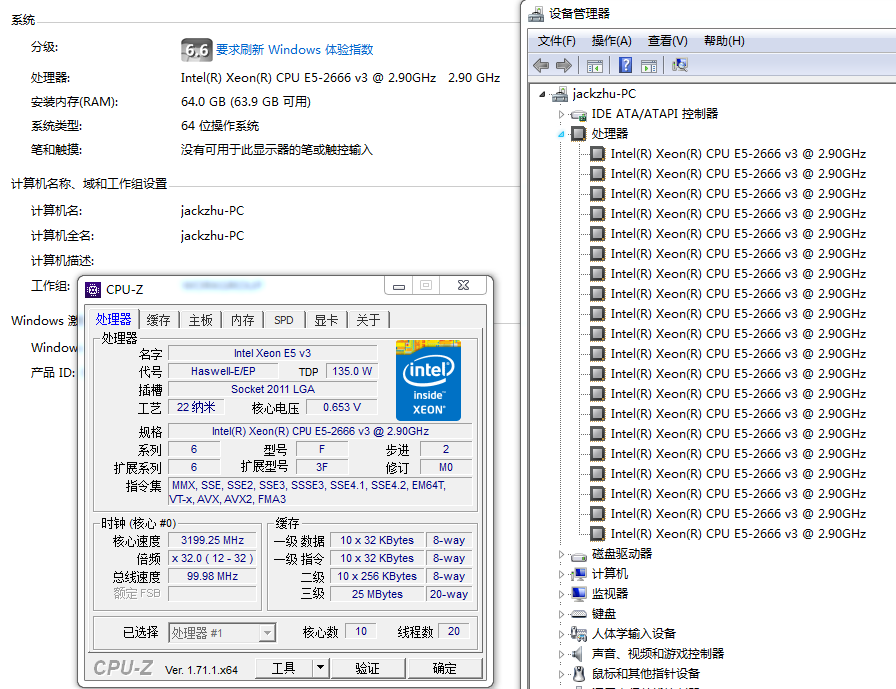This screenshot has height=689, width=896.
Task: Click the Socket 2011 LGA field
Action: click(x=273, y=390)
